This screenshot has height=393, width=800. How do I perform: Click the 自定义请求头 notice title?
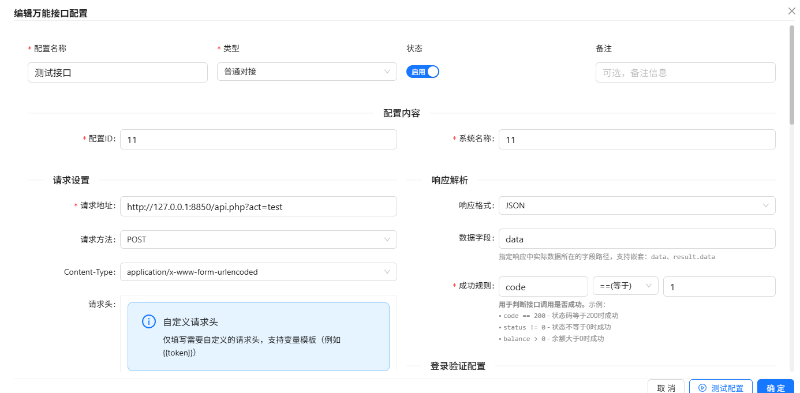tap(191, 322)
